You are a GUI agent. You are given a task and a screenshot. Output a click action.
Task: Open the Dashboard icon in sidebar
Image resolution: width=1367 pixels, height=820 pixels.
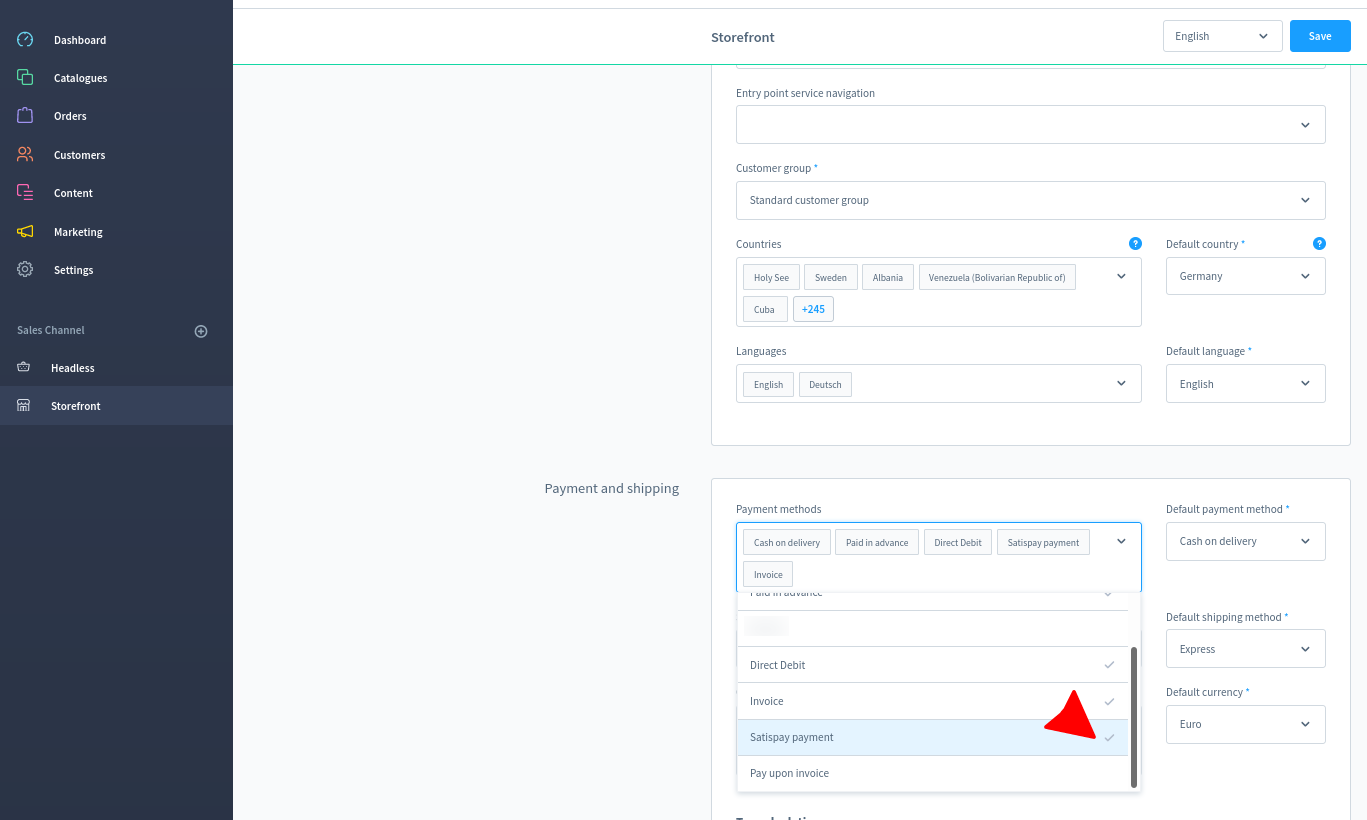[x=25, y=40]
